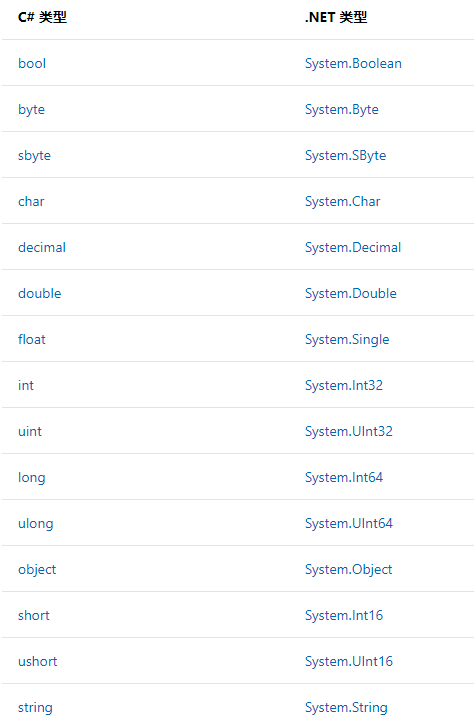
Task: Open the uint keyword link
Action: tap(30, 432)
